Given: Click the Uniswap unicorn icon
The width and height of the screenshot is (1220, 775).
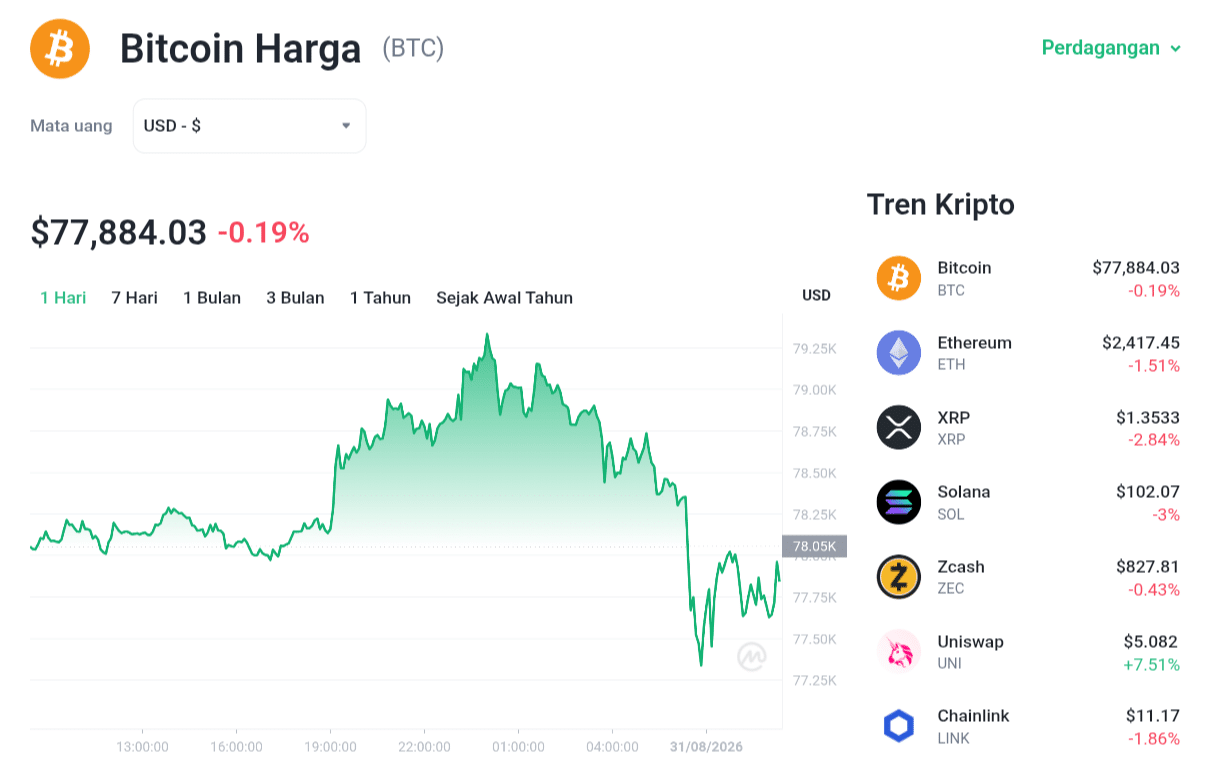Looking at the screenshot, I should tap(899, 652).
